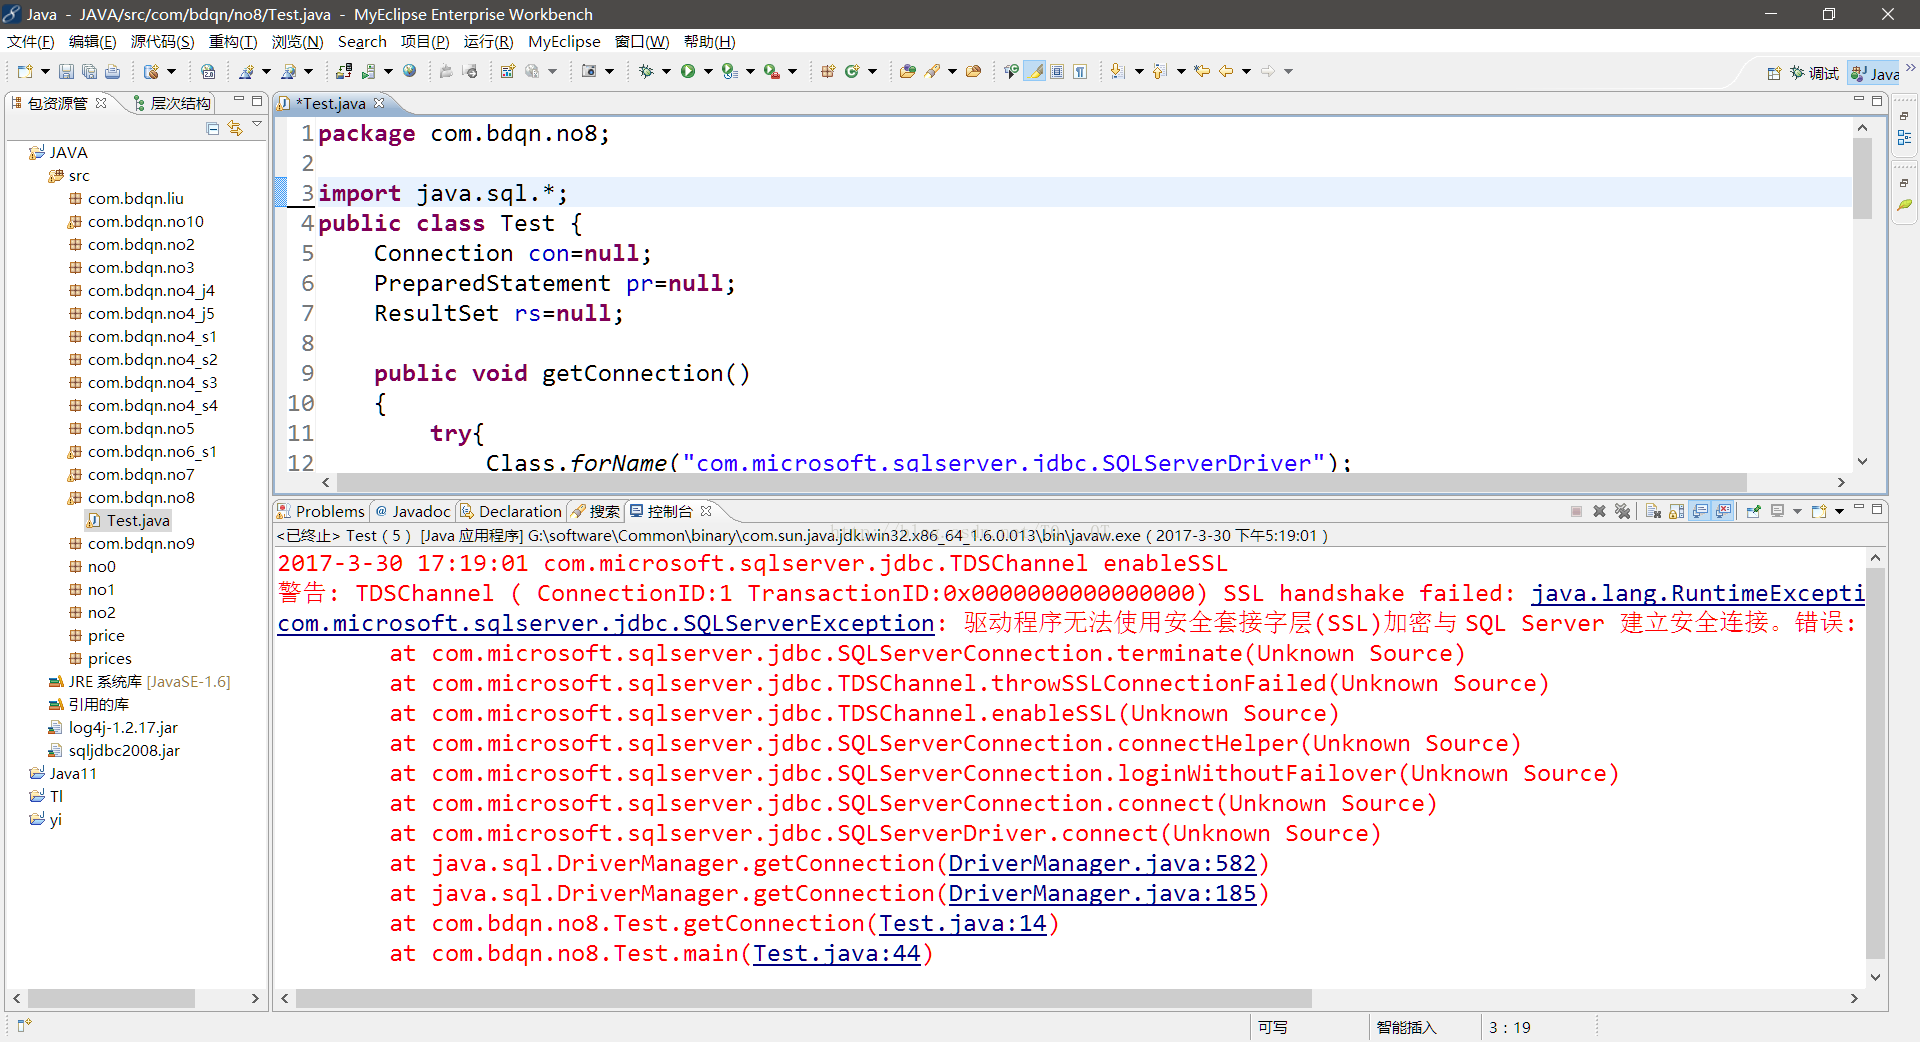Toggle Mark Occurrences highlighter button
Screen dimensions: 1920x1042
1035,71
